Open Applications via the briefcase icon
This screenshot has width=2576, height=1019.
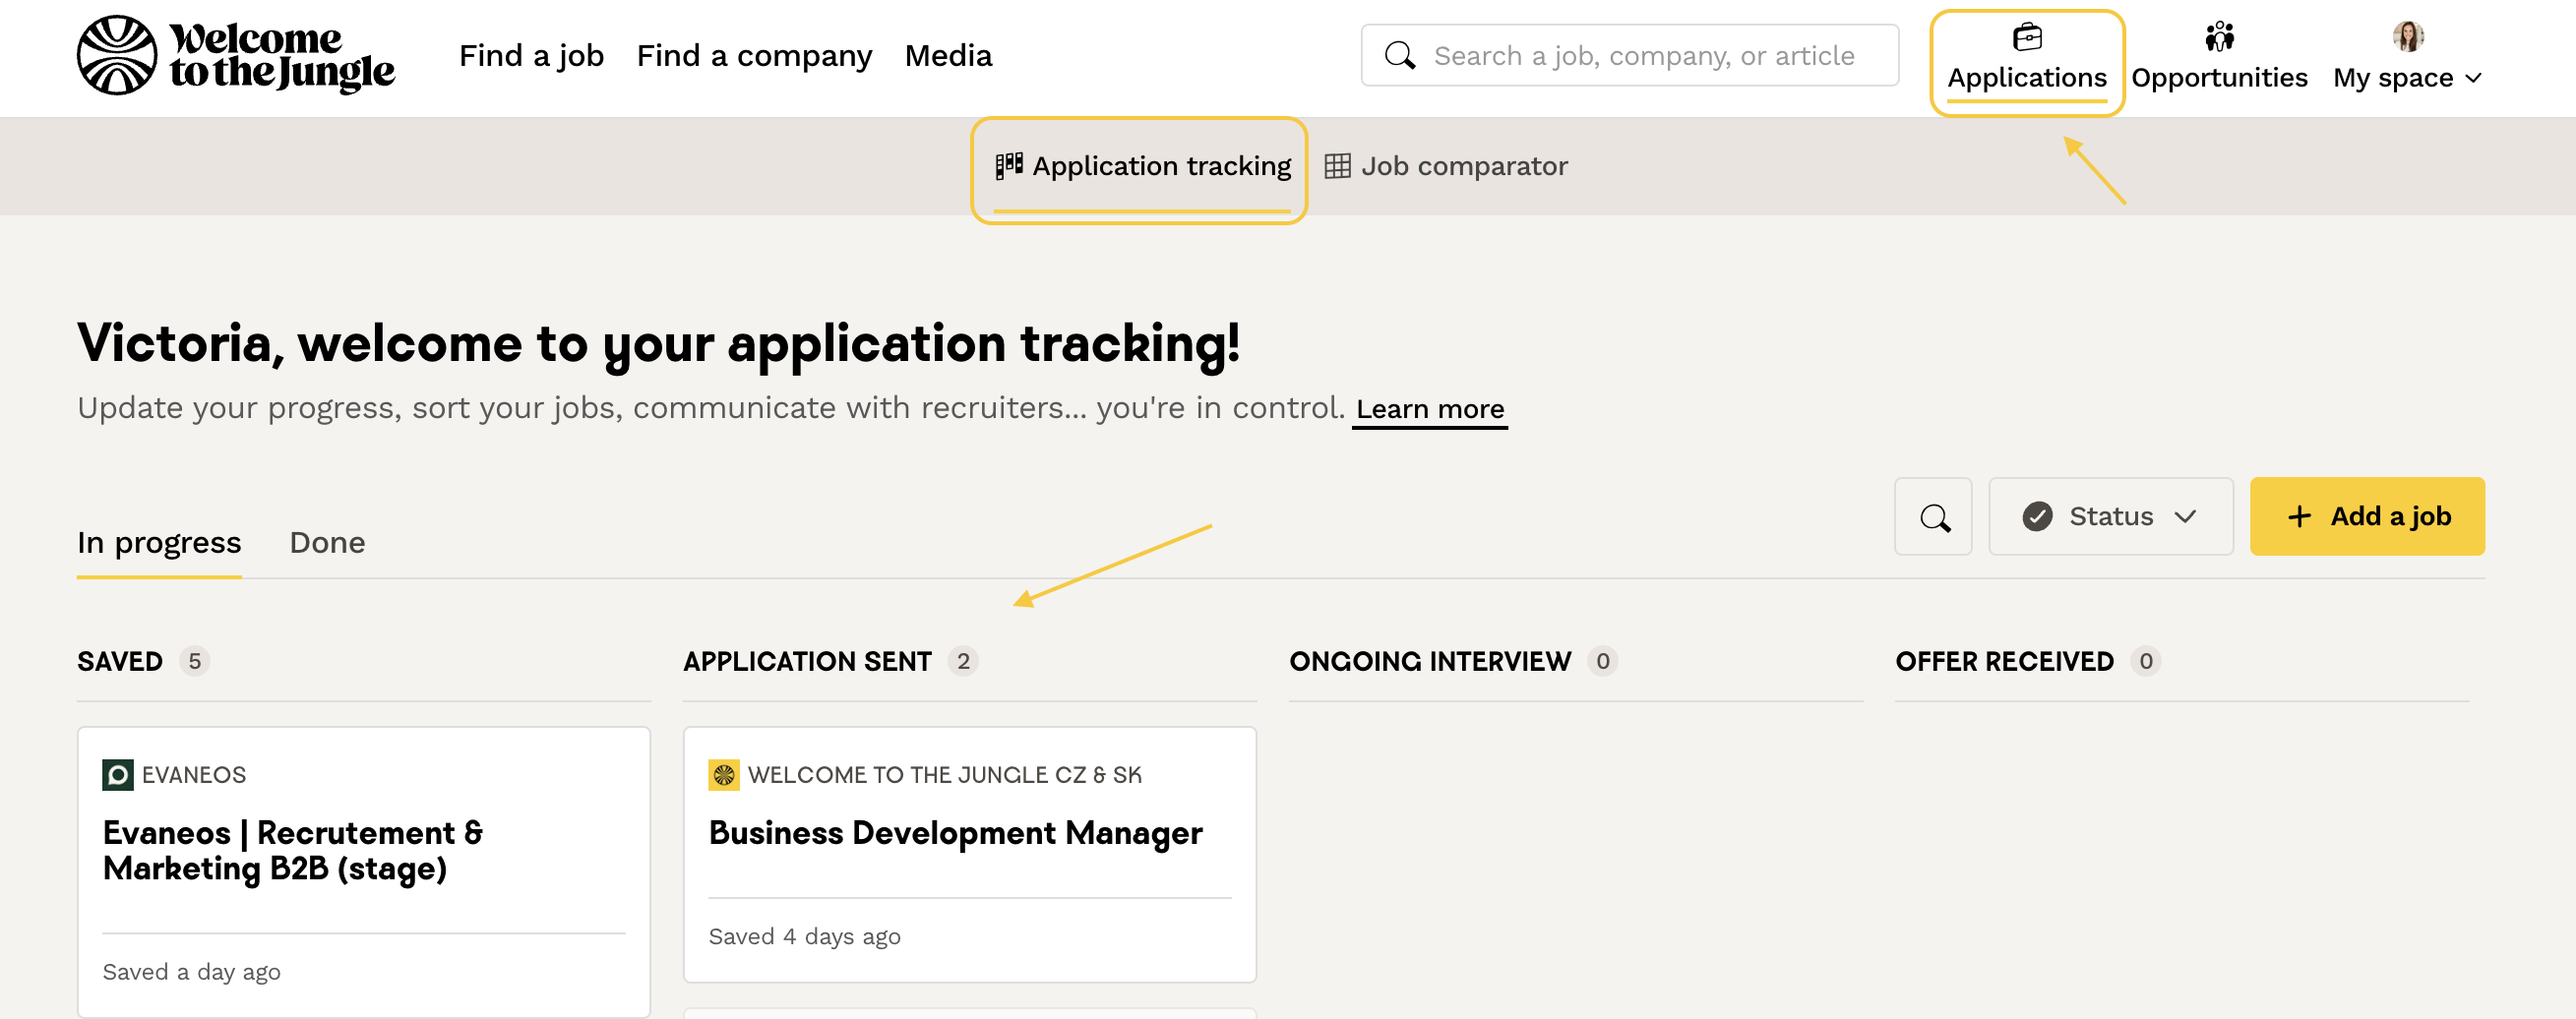click(x=2026, y=37)
